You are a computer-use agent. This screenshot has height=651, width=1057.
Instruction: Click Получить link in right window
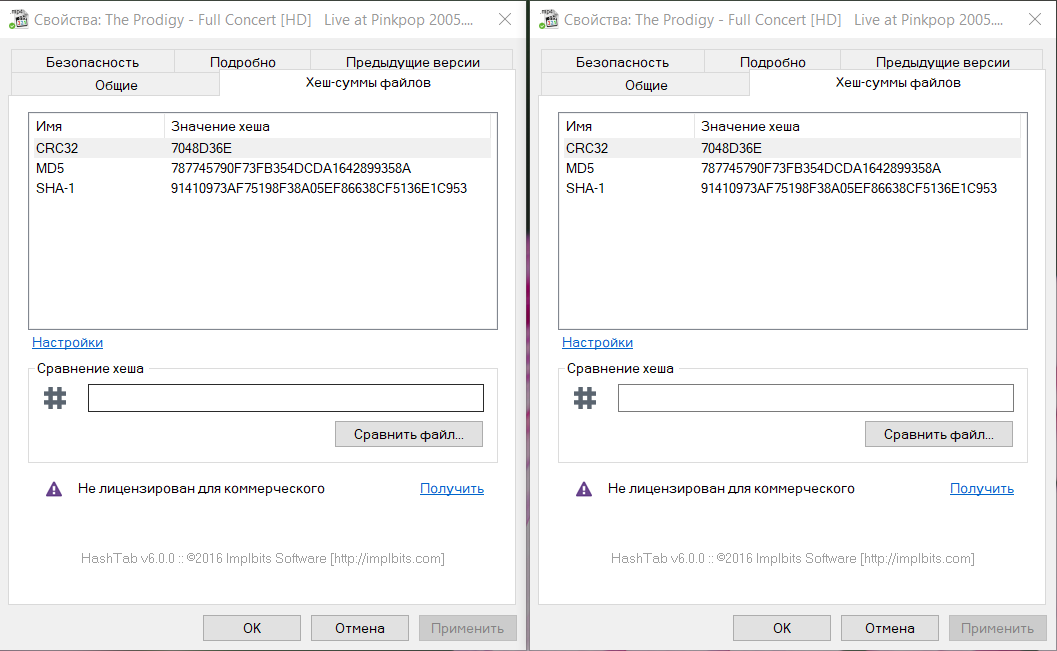982,489
